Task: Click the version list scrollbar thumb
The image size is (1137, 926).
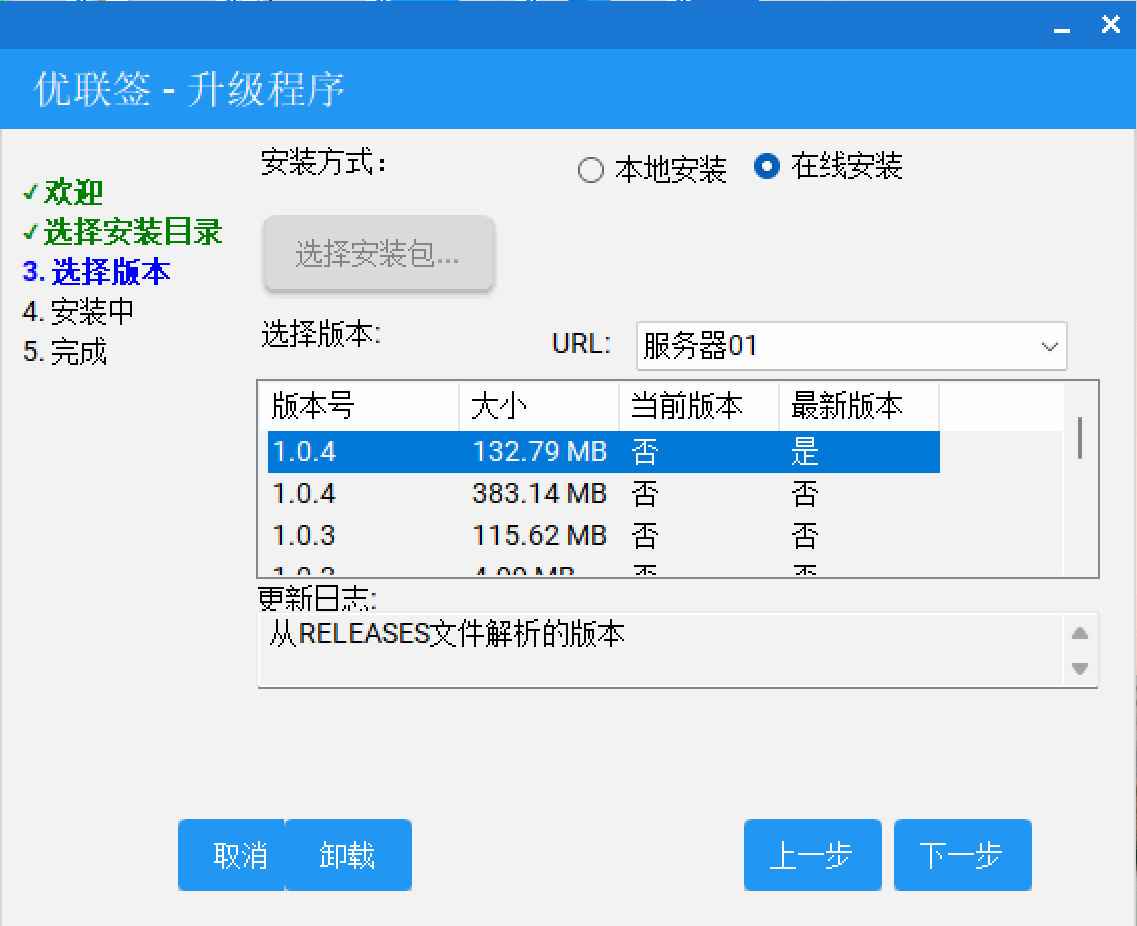Action: click(x=1081, y=437)
